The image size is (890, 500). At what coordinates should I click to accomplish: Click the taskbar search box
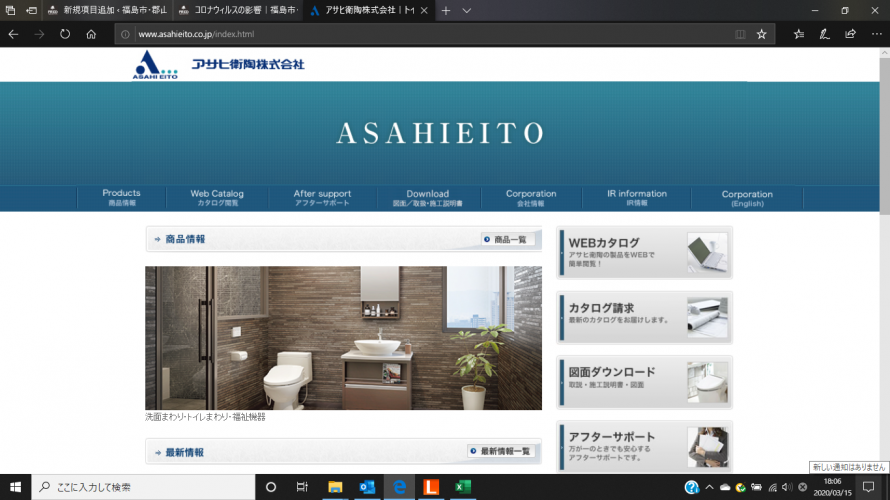point(143,487)
